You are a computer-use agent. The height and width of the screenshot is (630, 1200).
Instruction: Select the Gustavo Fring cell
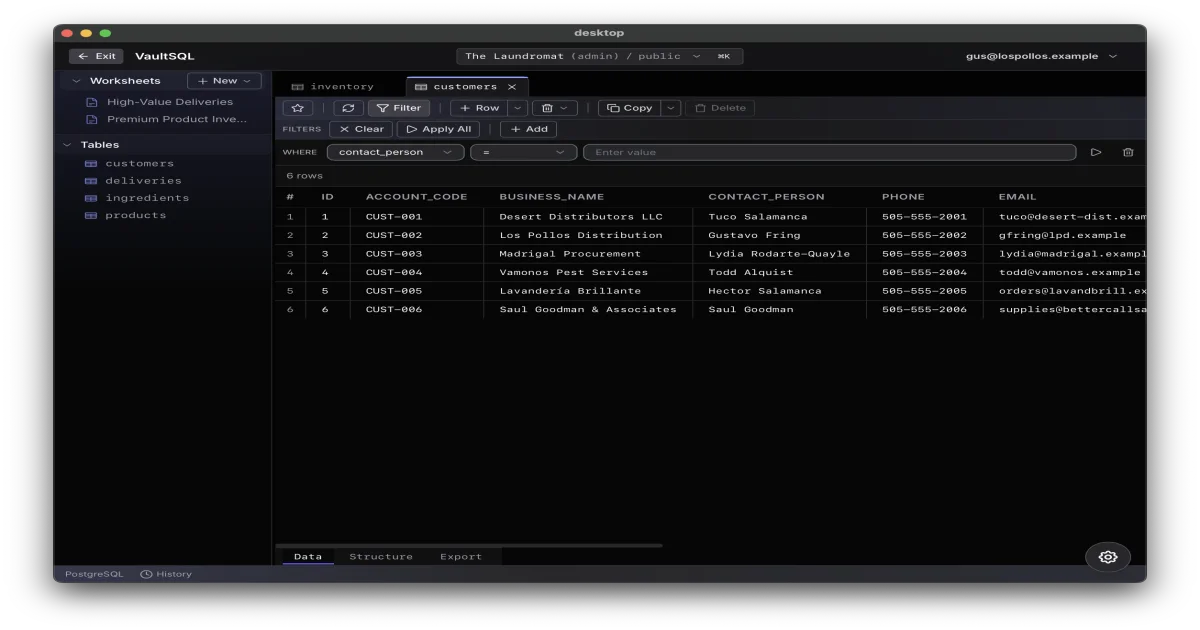click(x=780, y=235)
